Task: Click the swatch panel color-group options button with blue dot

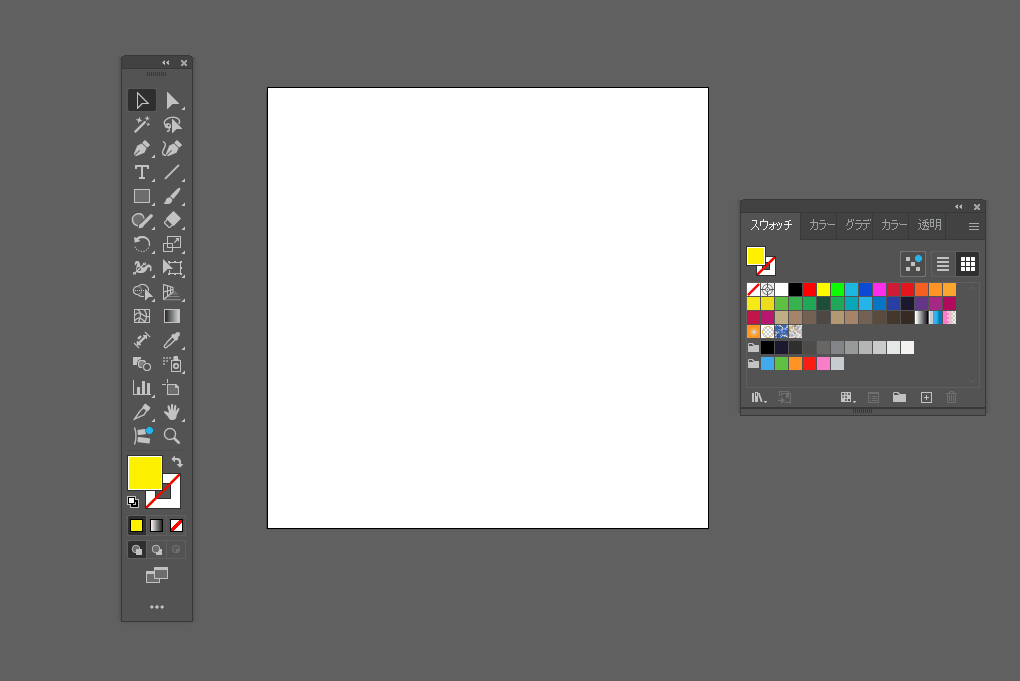Action: (913, 263)
